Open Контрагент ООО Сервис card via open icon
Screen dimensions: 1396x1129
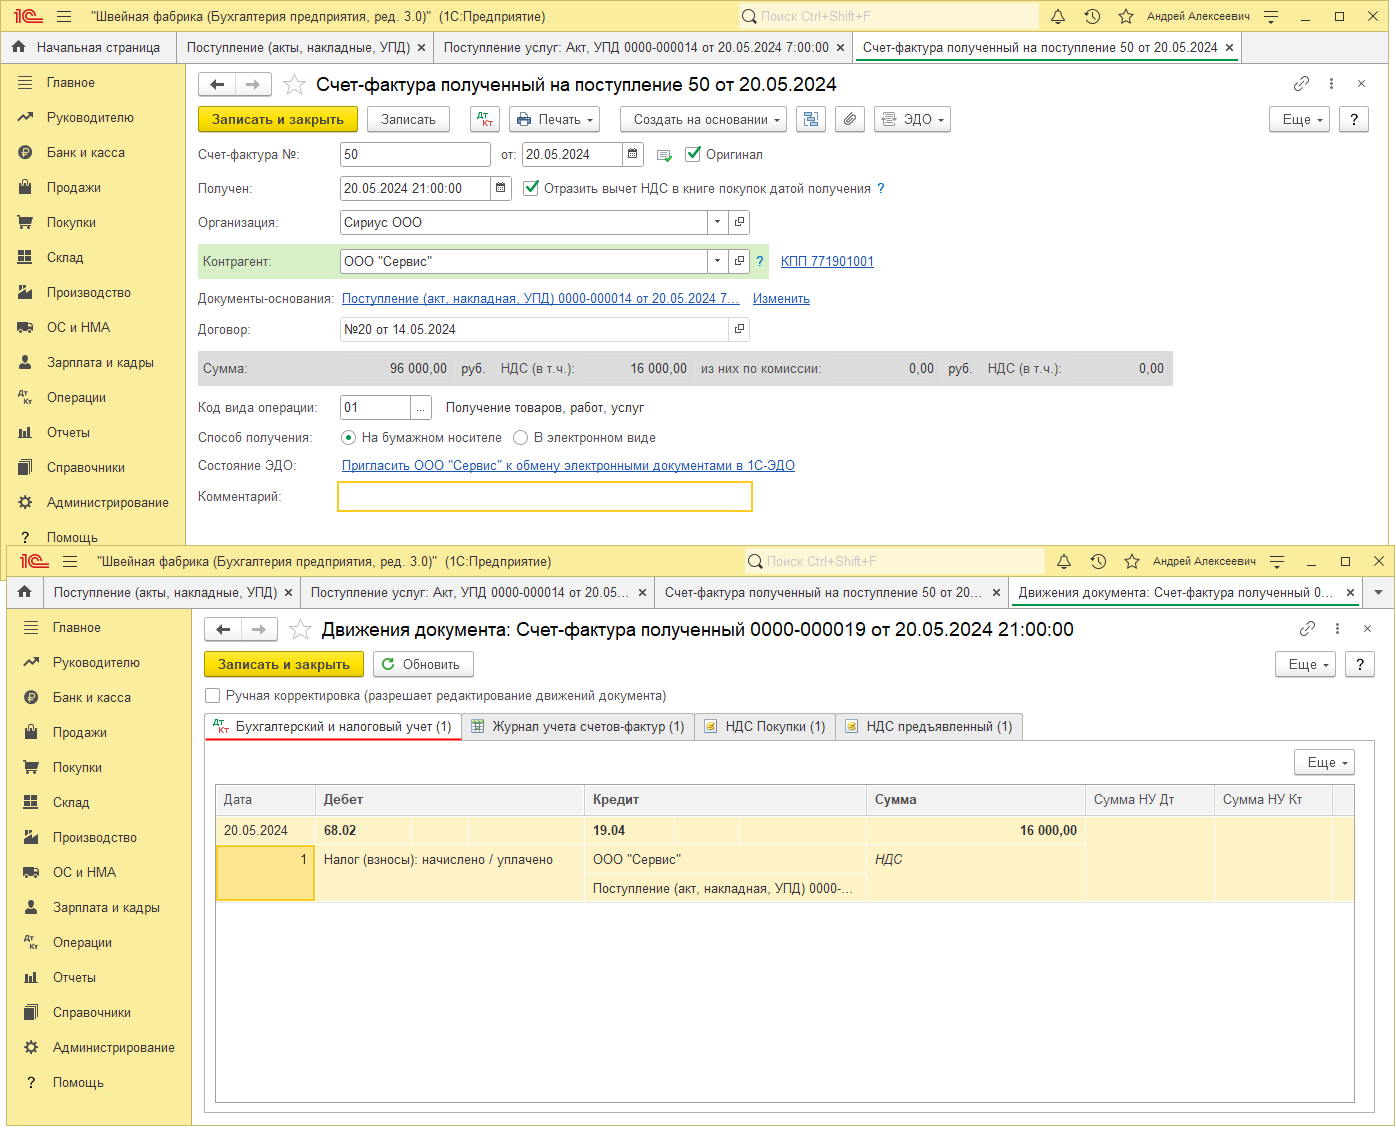click(739, 261)
